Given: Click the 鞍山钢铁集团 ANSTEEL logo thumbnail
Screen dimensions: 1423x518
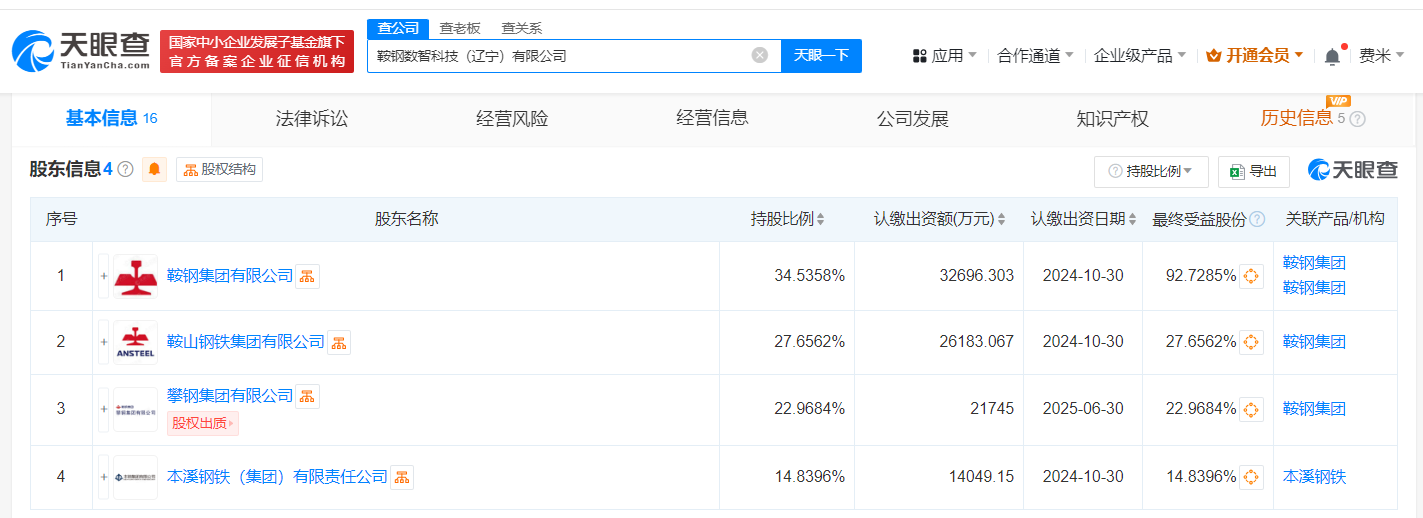Looking at the screenshot, I should click(135, 342).
